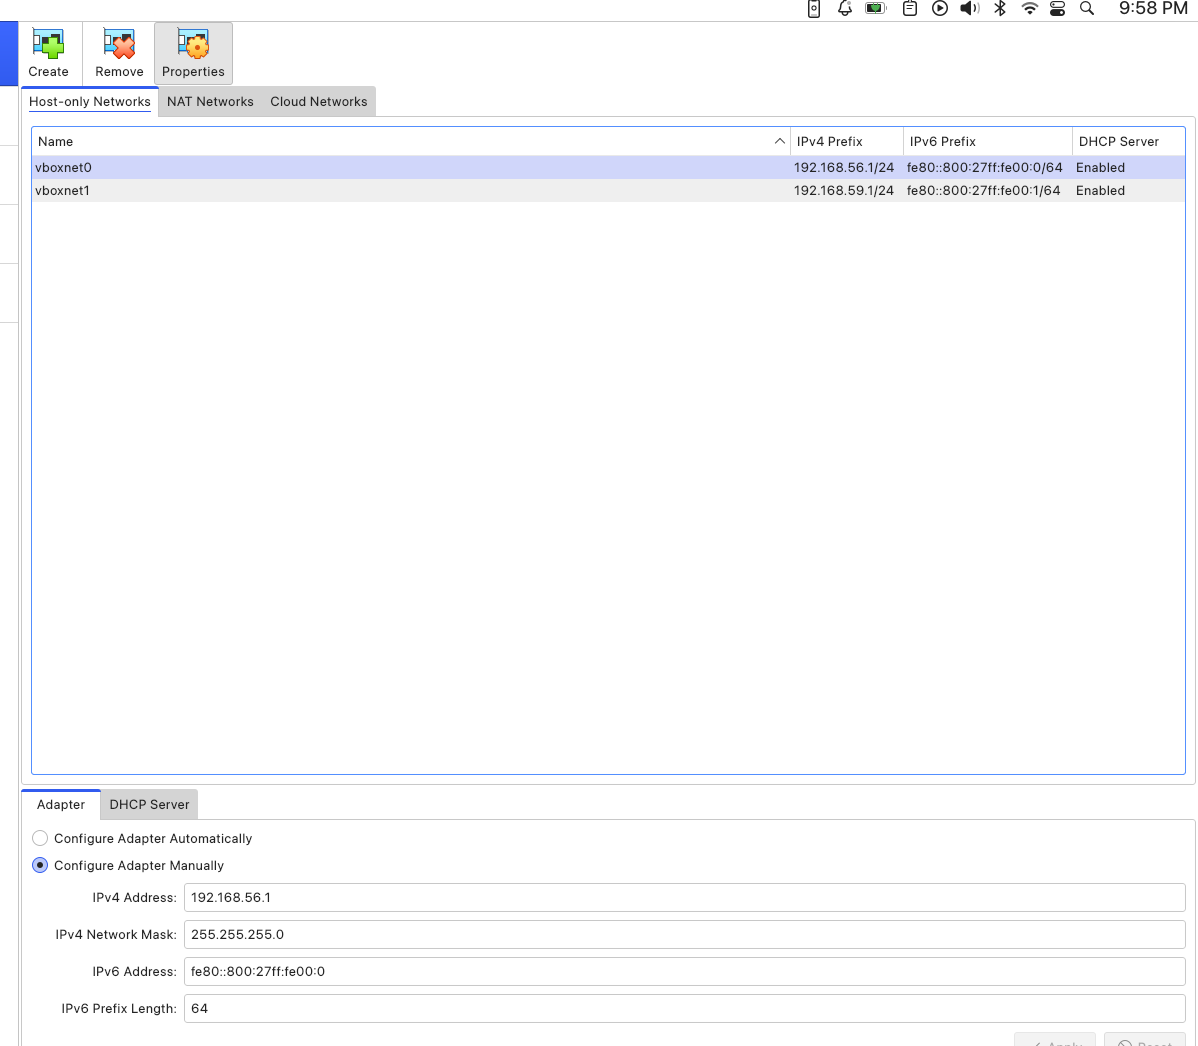Image resolution: width=1198 pixels, height=1046 pixels.
Task: Open Spotlight search in the menu bar
Action: [x=1087, y=9]
